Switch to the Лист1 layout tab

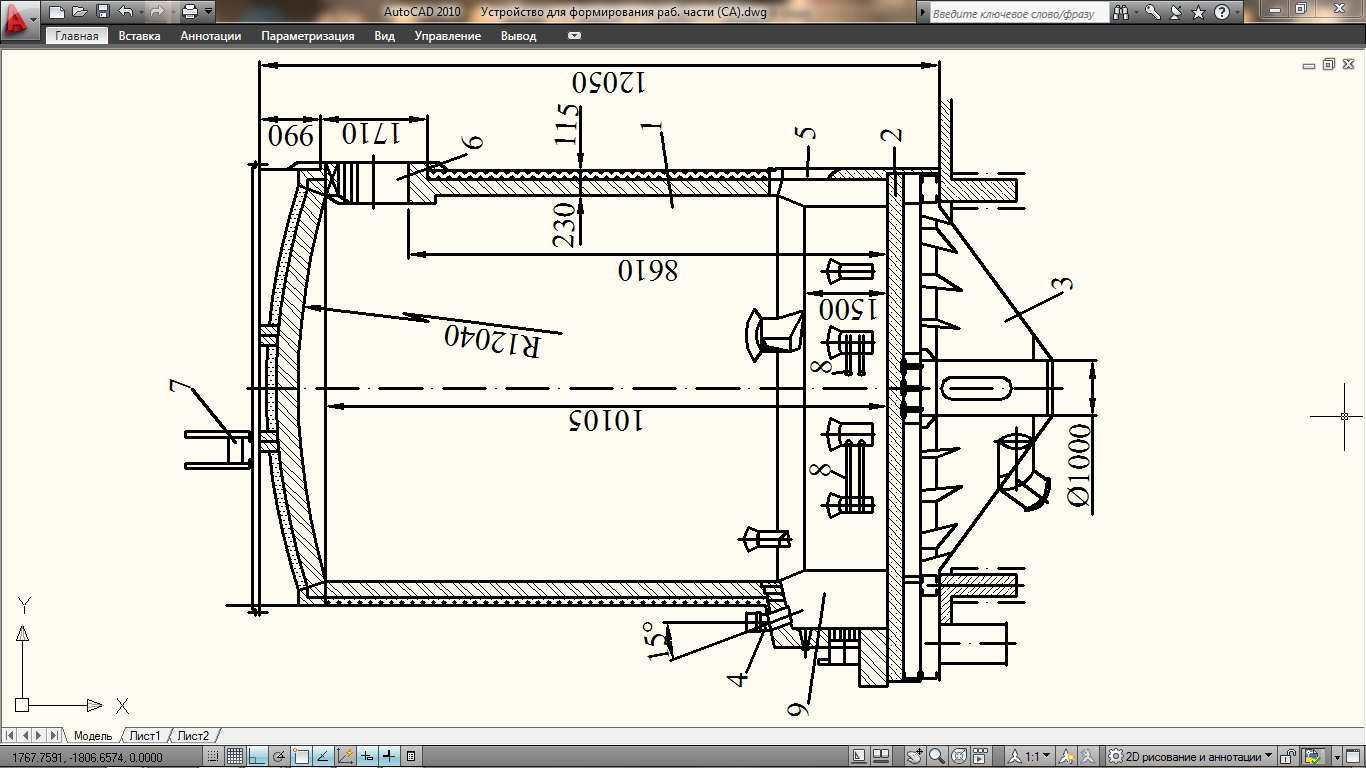[145, 736]
